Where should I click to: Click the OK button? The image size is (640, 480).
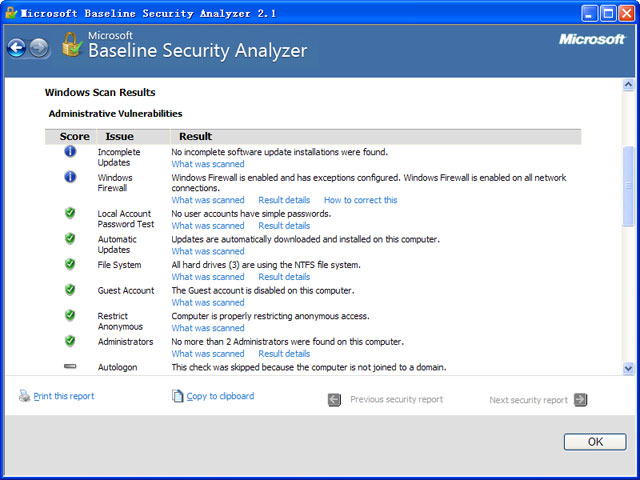(x=595, y=442)
